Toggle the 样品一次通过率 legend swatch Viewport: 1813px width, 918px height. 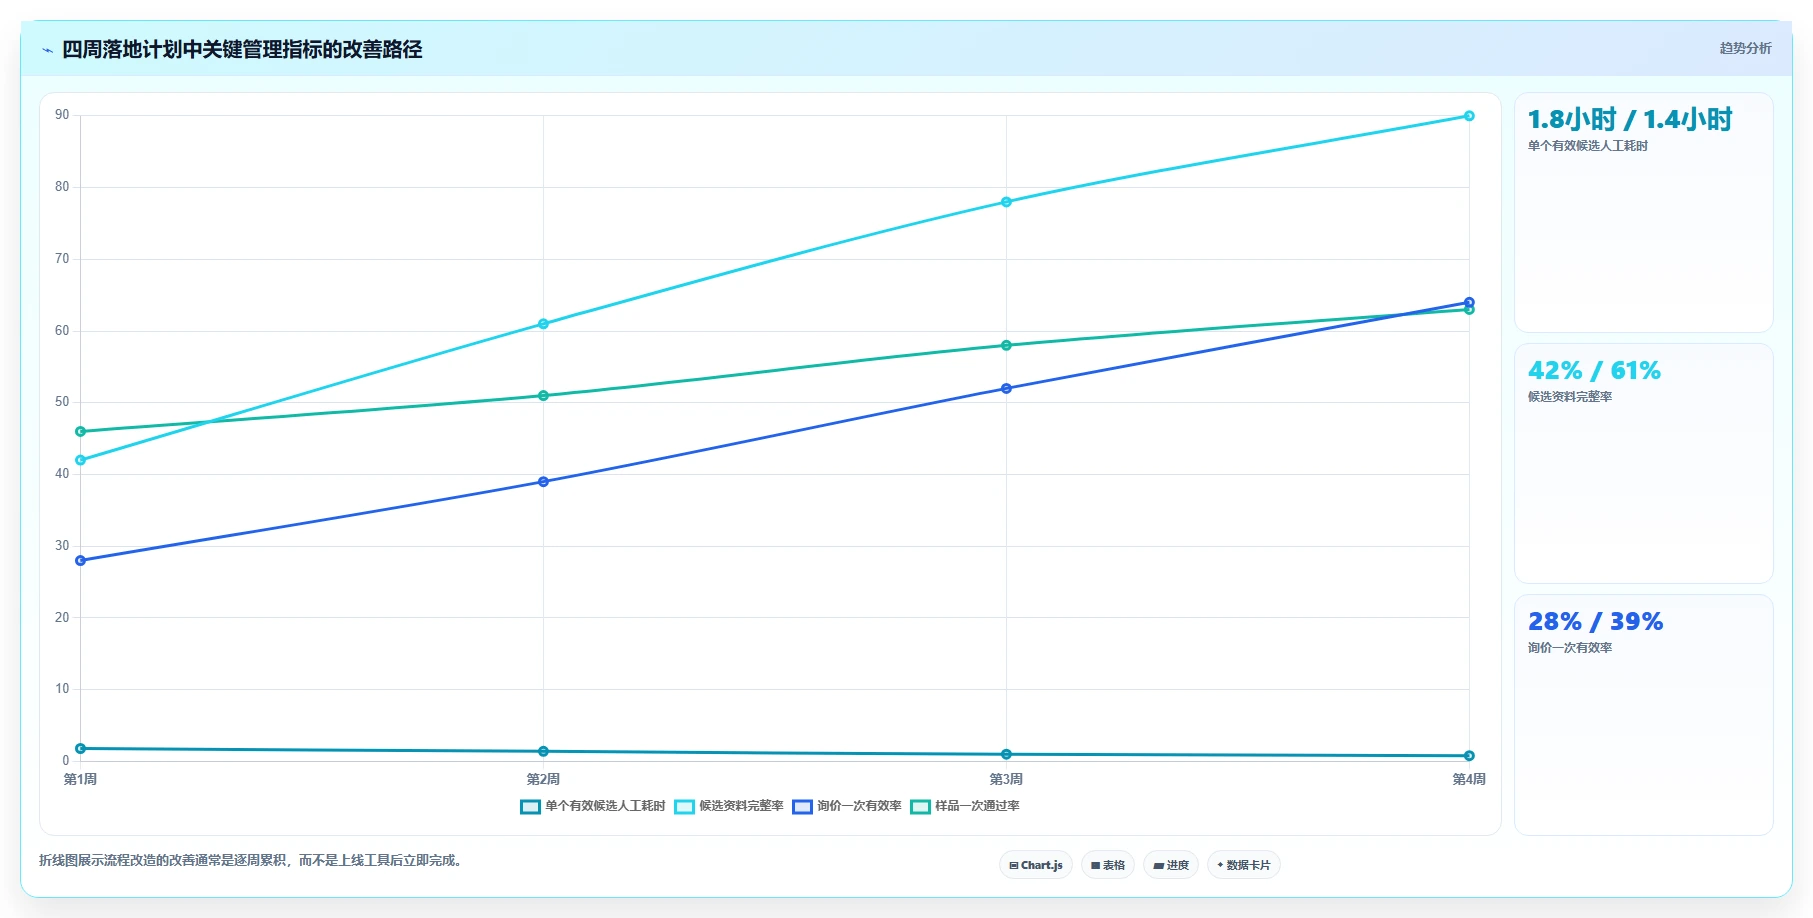point(920,806)
